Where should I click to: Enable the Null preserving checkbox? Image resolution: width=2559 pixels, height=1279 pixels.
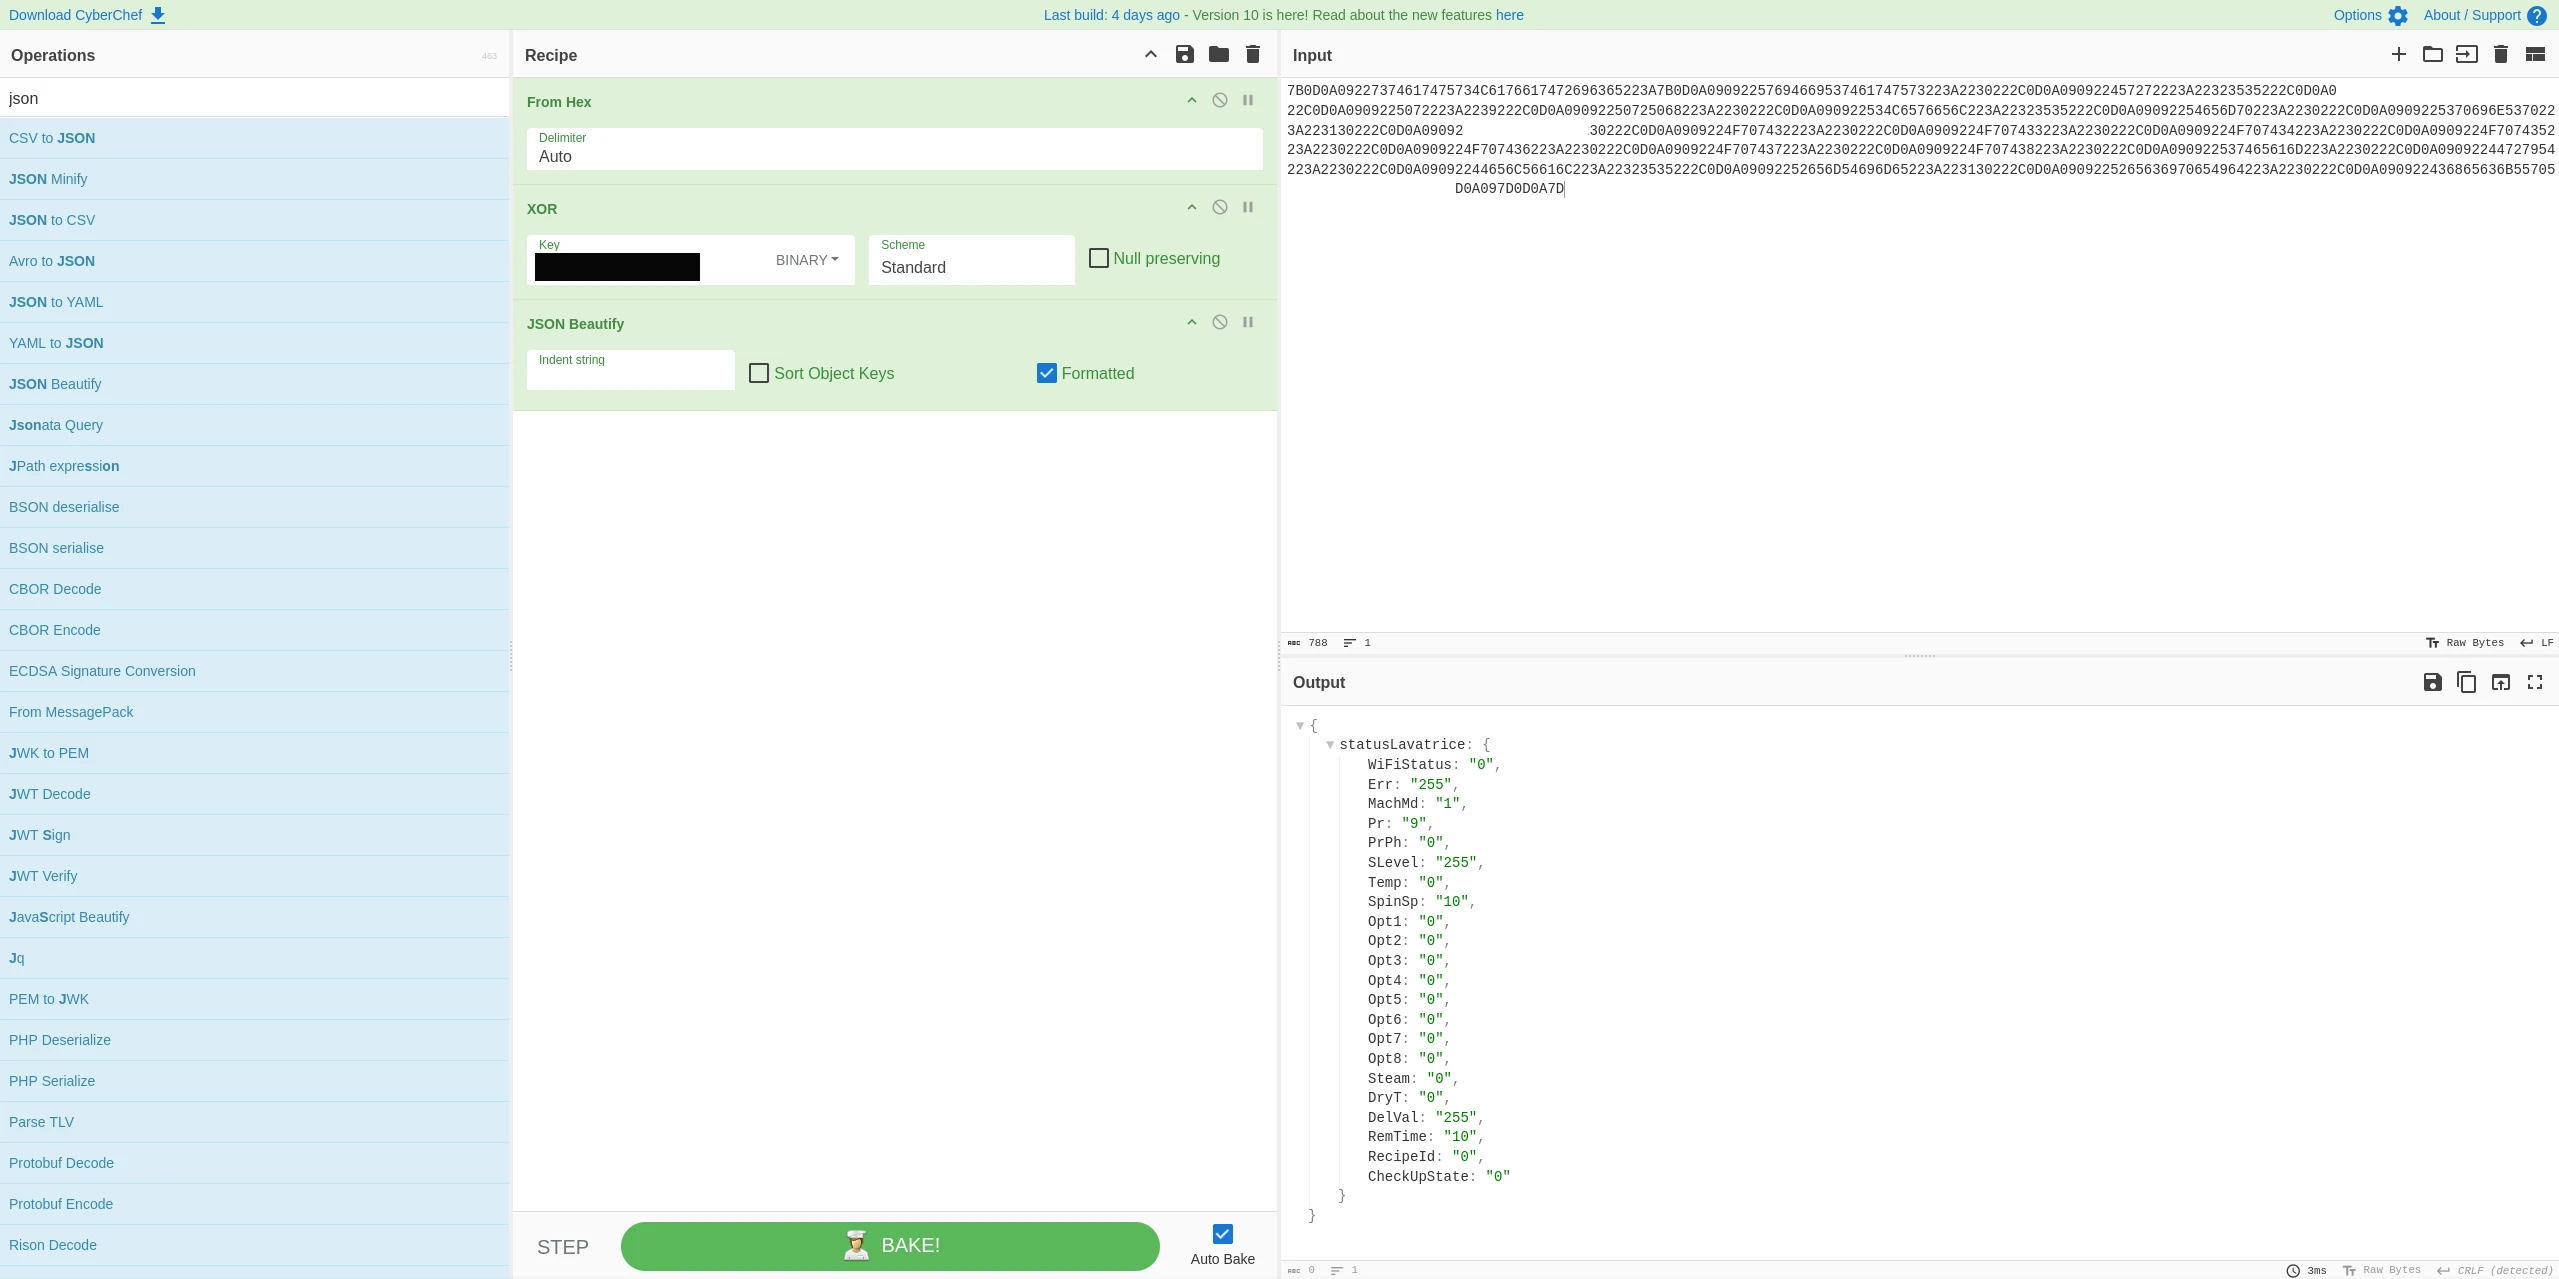(1098, 259)
